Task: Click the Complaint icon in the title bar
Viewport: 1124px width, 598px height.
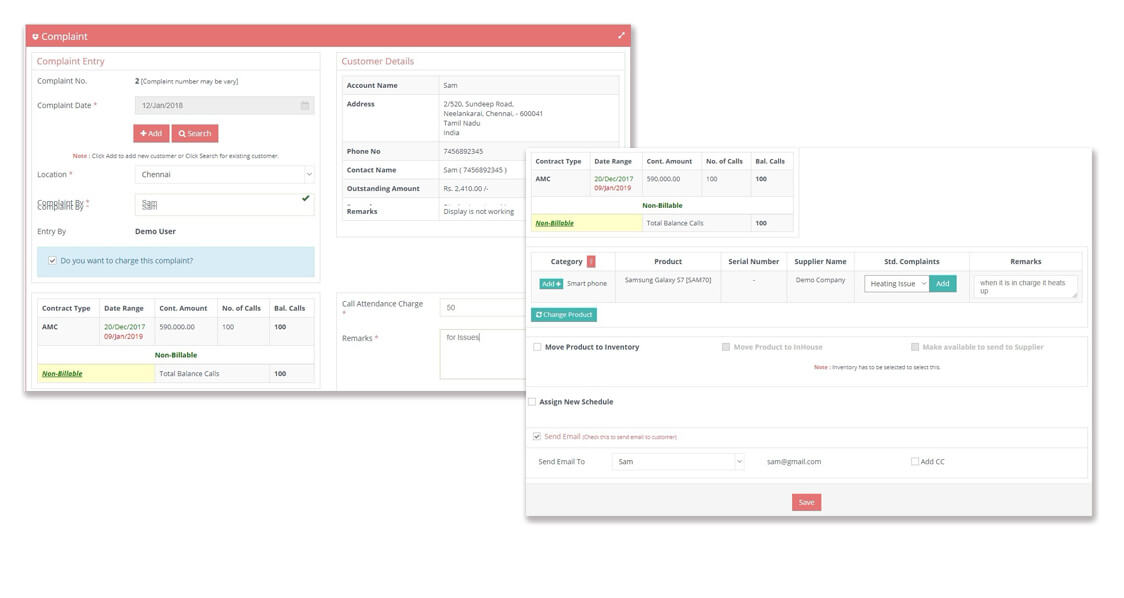Action: [x=36, y=35]
